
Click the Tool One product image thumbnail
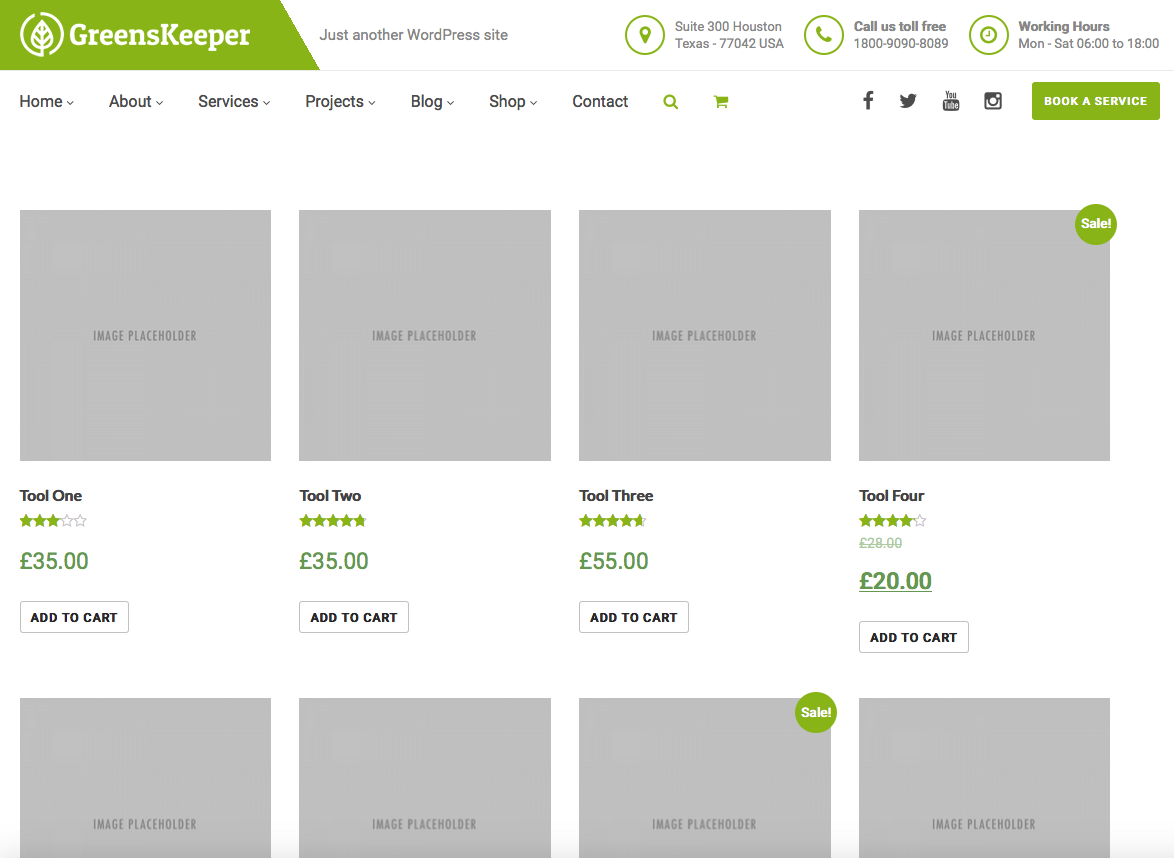(145, 335)
